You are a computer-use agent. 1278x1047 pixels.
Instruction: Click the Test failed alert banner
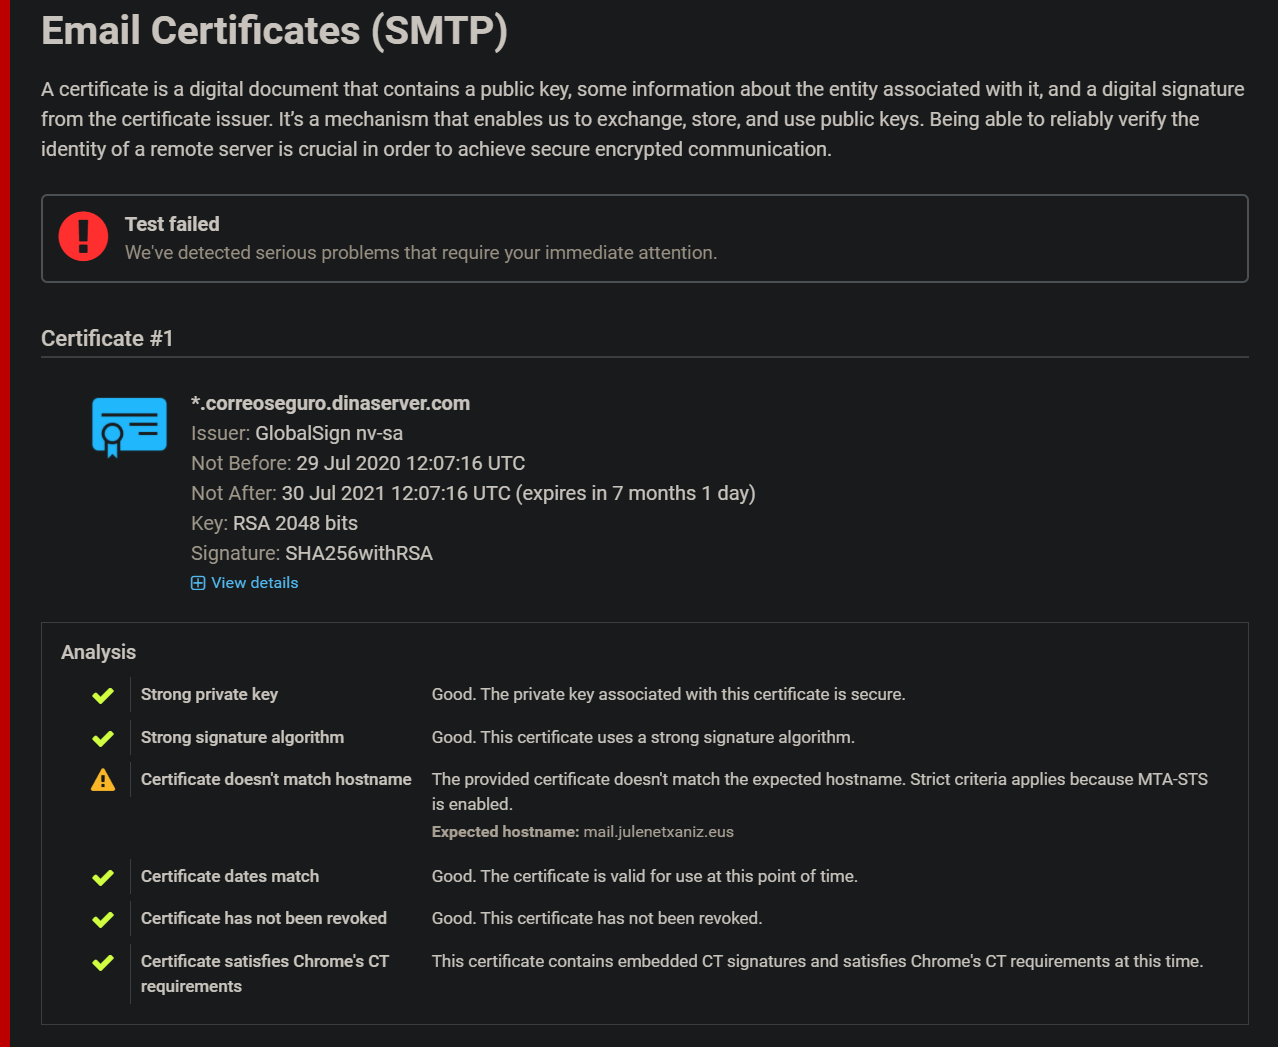644,238
